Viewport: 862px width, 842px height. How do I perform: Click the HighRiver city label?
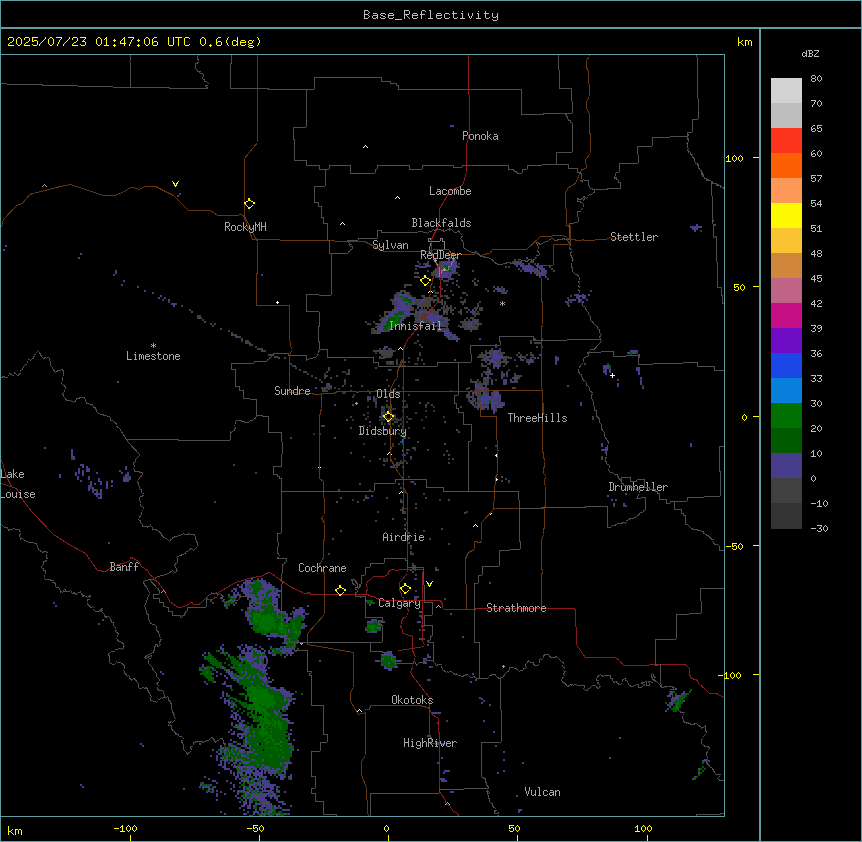click(430, 743)
